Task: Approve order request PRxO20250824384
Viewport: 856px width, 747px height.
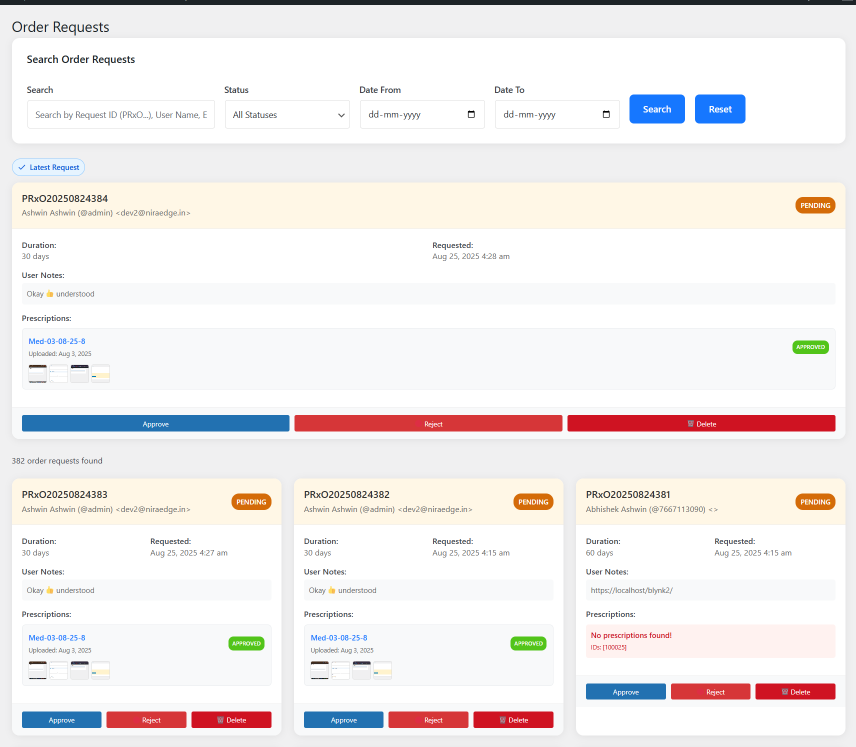Action: coord(155,424)
